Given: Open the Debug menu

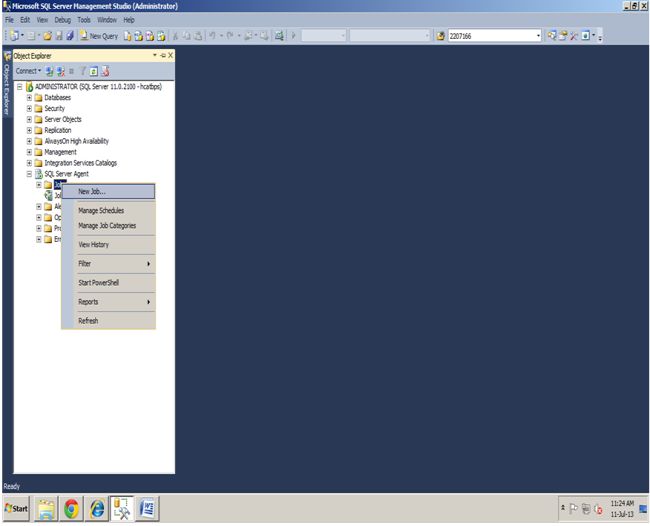Looking at the screenshot, I should (63, 20).
